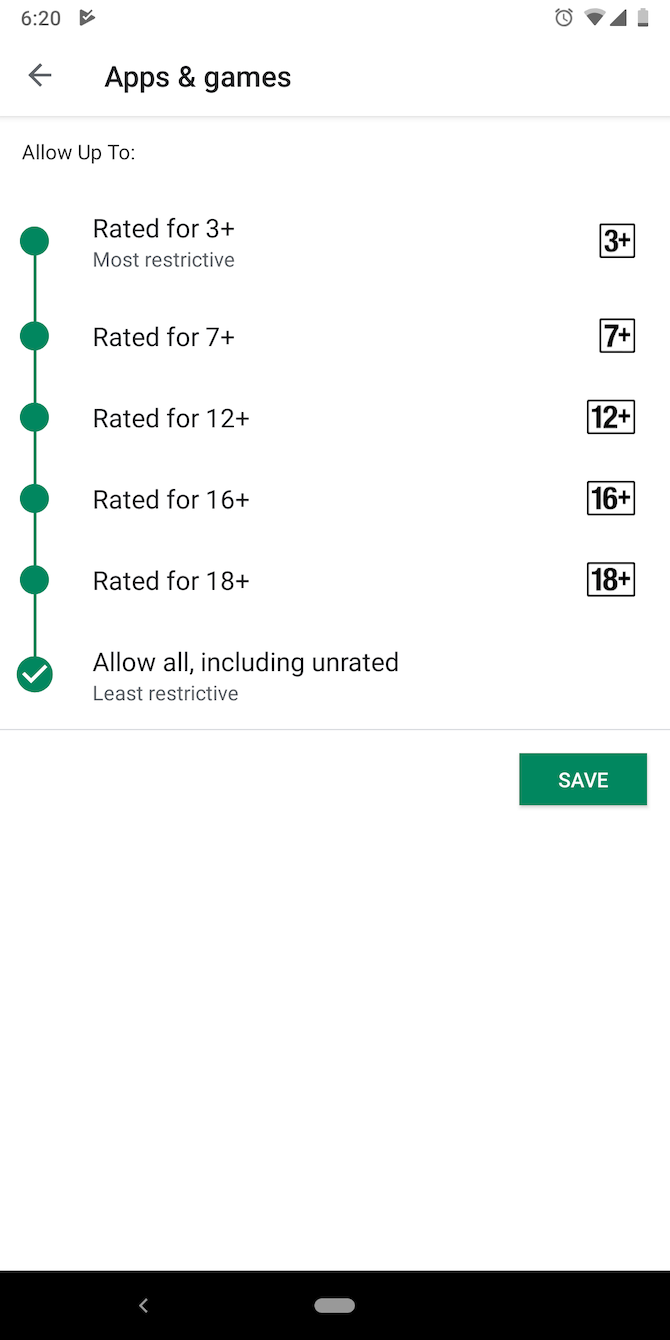
Task: Click the Apps & games title
Action: 197,76
